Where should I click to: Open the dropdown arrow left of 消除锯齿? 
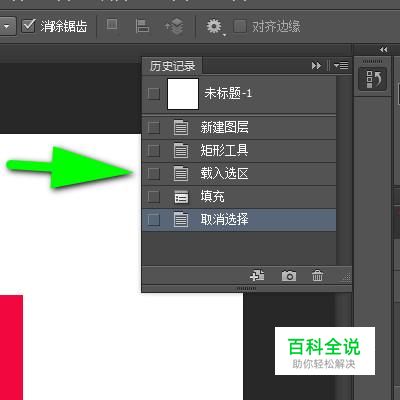(x=7, y=26)
